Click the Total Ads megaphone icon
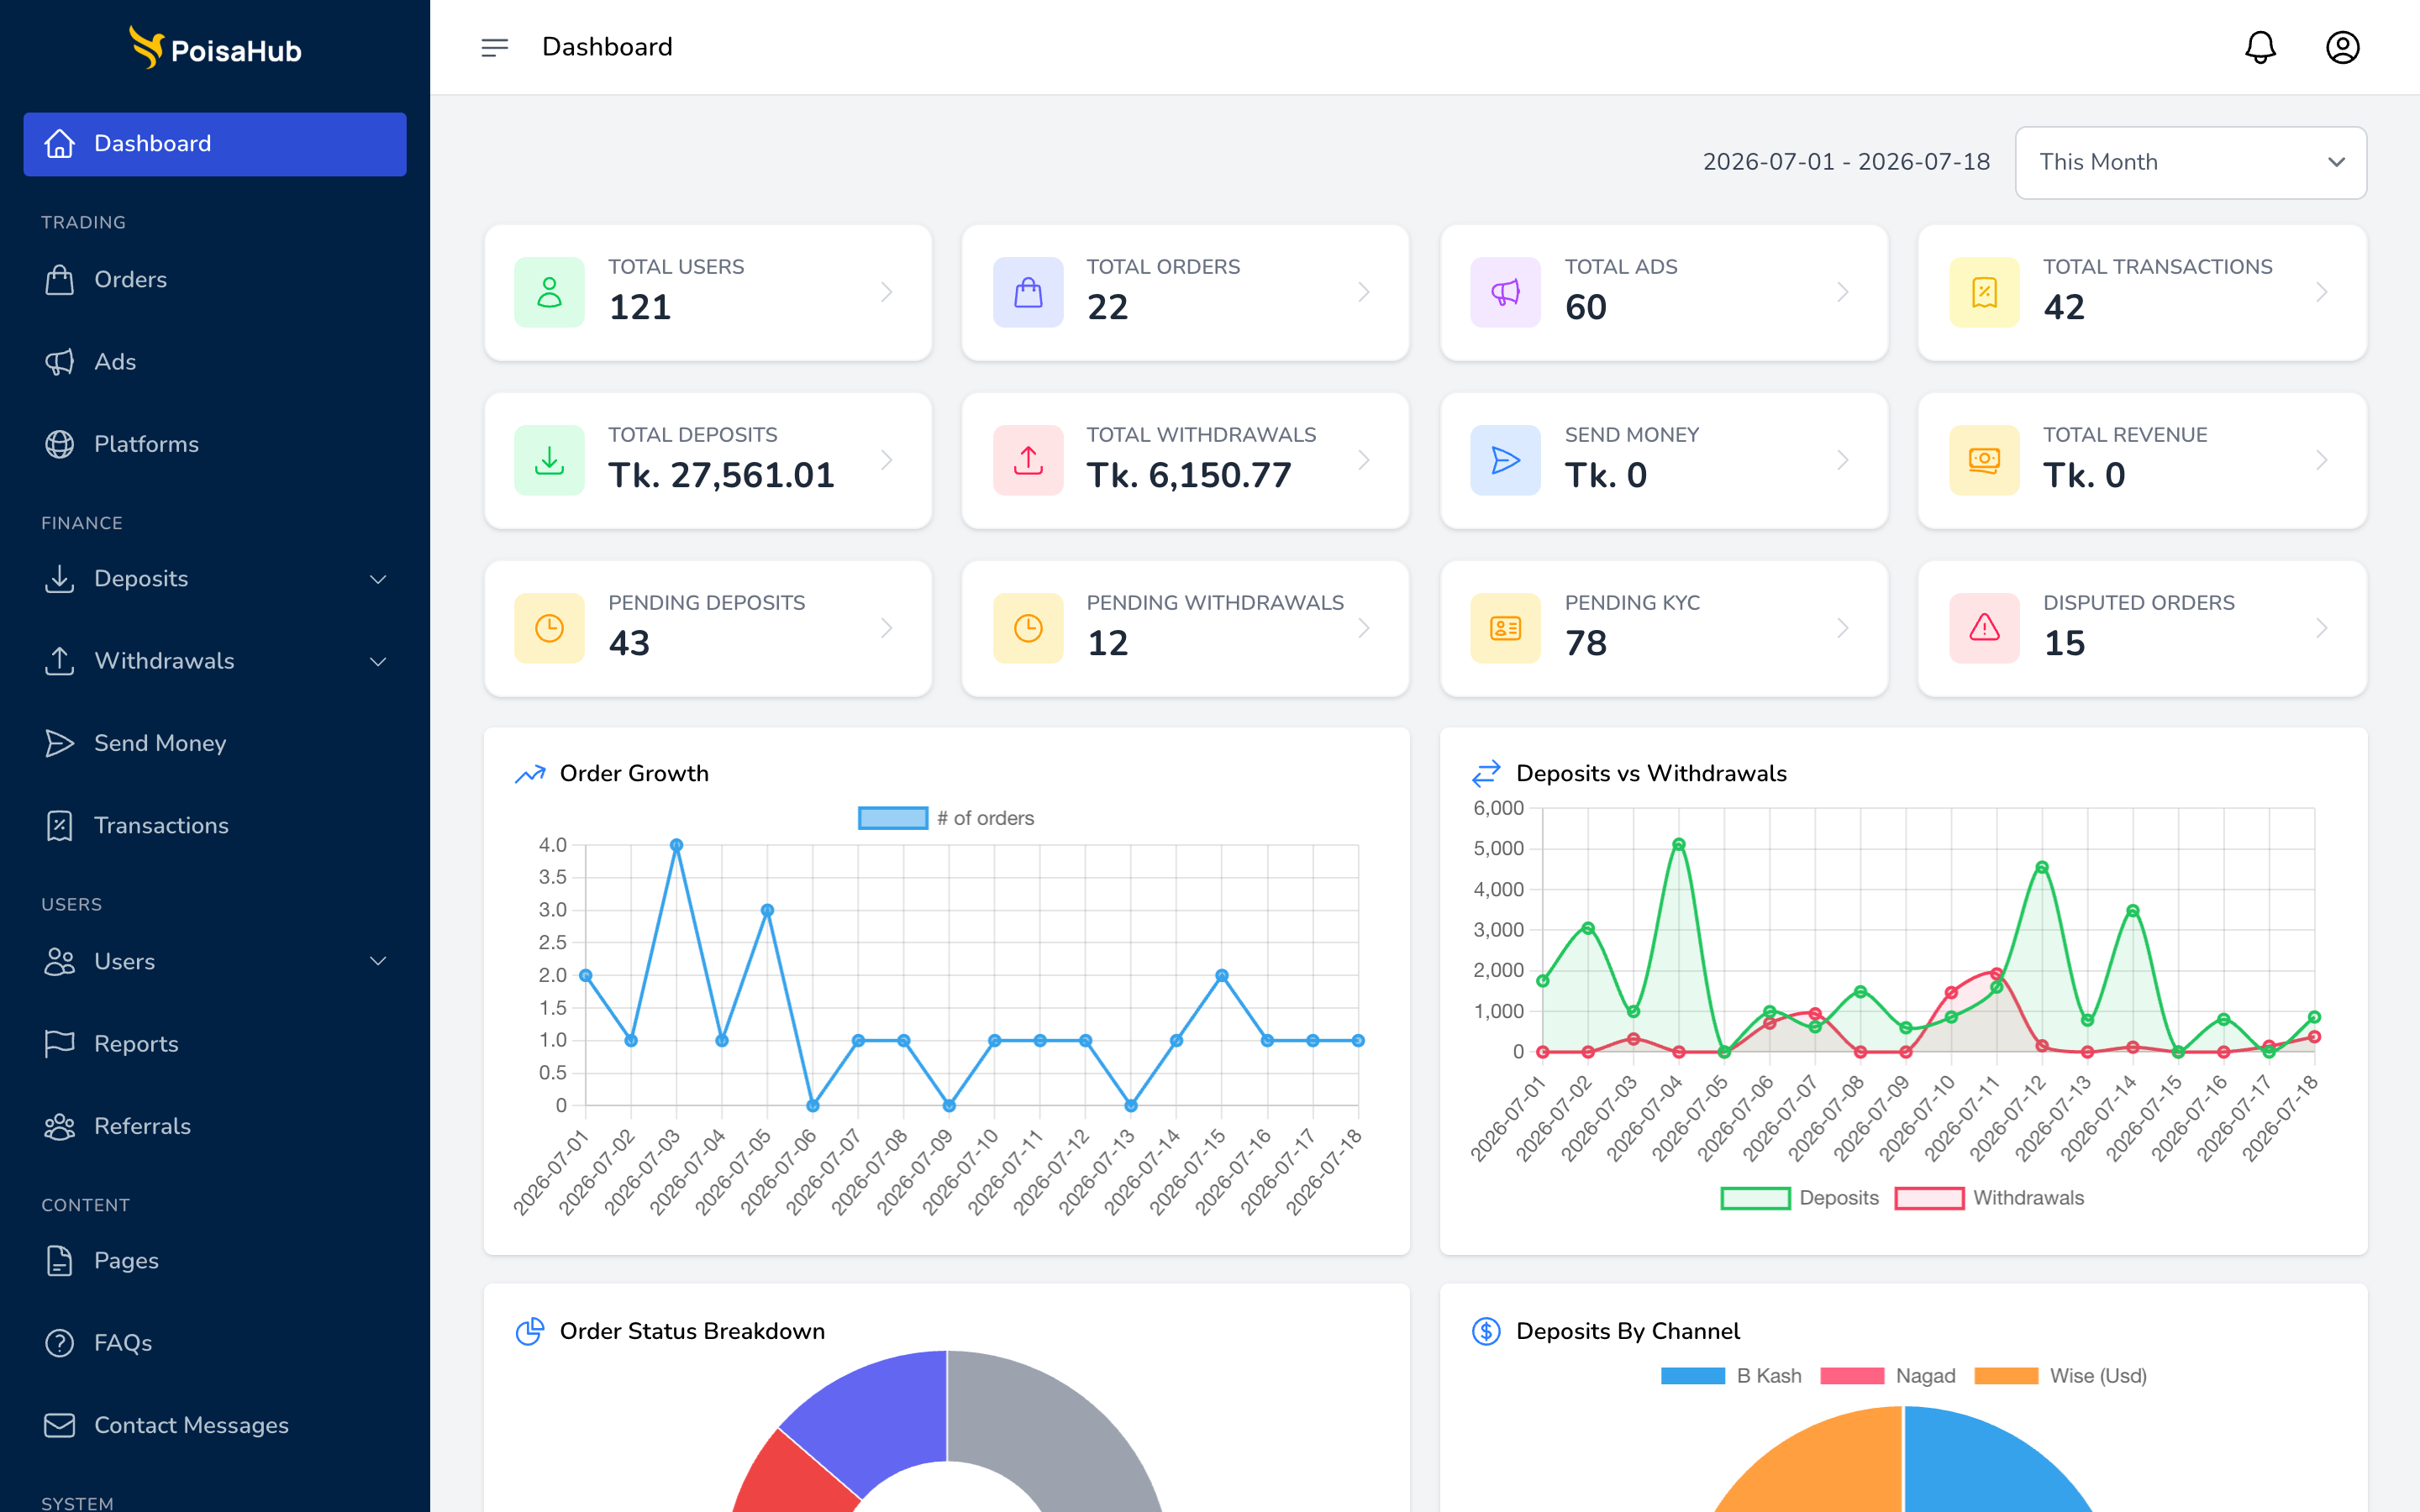The height and width of the screenshot is (1512, 2420). [x=1505, y=292]
